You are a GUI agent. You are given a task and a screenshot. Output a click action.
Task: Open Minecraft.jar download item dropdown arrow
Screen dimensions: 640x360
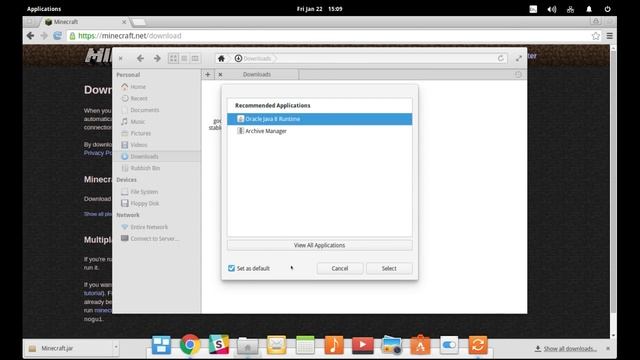[x=116, y=348]
